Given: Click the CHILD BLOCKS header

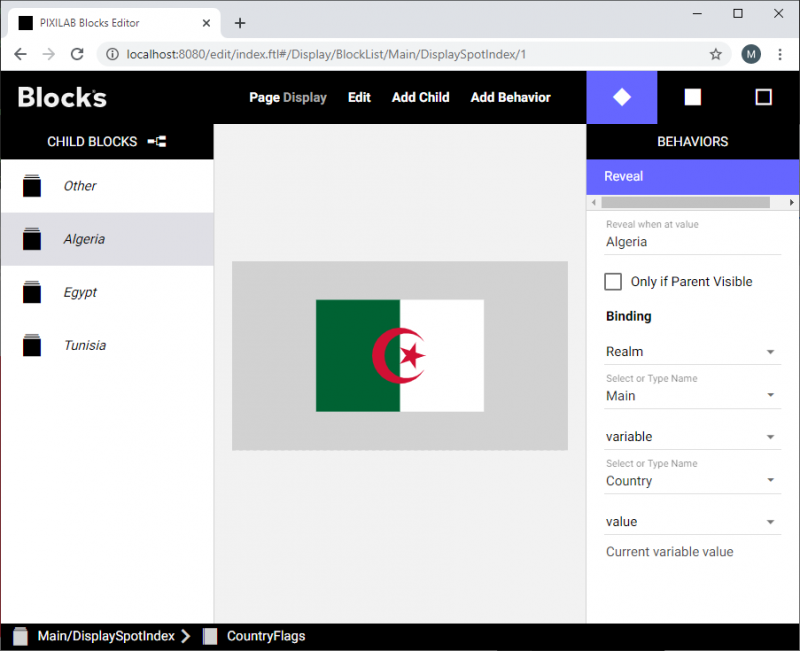Looking at the screenshot, I should pos(92,141).
